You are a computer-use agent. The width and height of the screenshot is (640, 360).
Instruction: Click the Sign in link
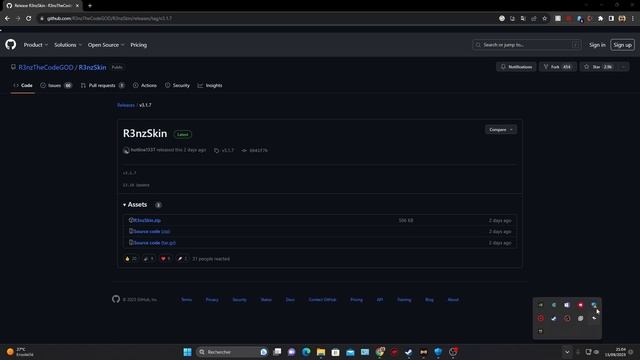[597, 45]
